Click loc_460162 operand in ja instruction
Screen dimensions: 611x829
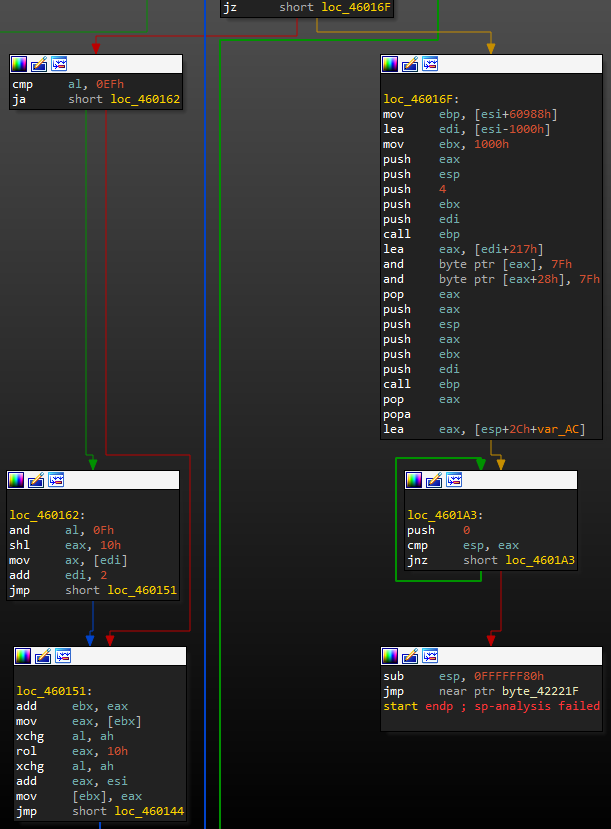point(145,99)
